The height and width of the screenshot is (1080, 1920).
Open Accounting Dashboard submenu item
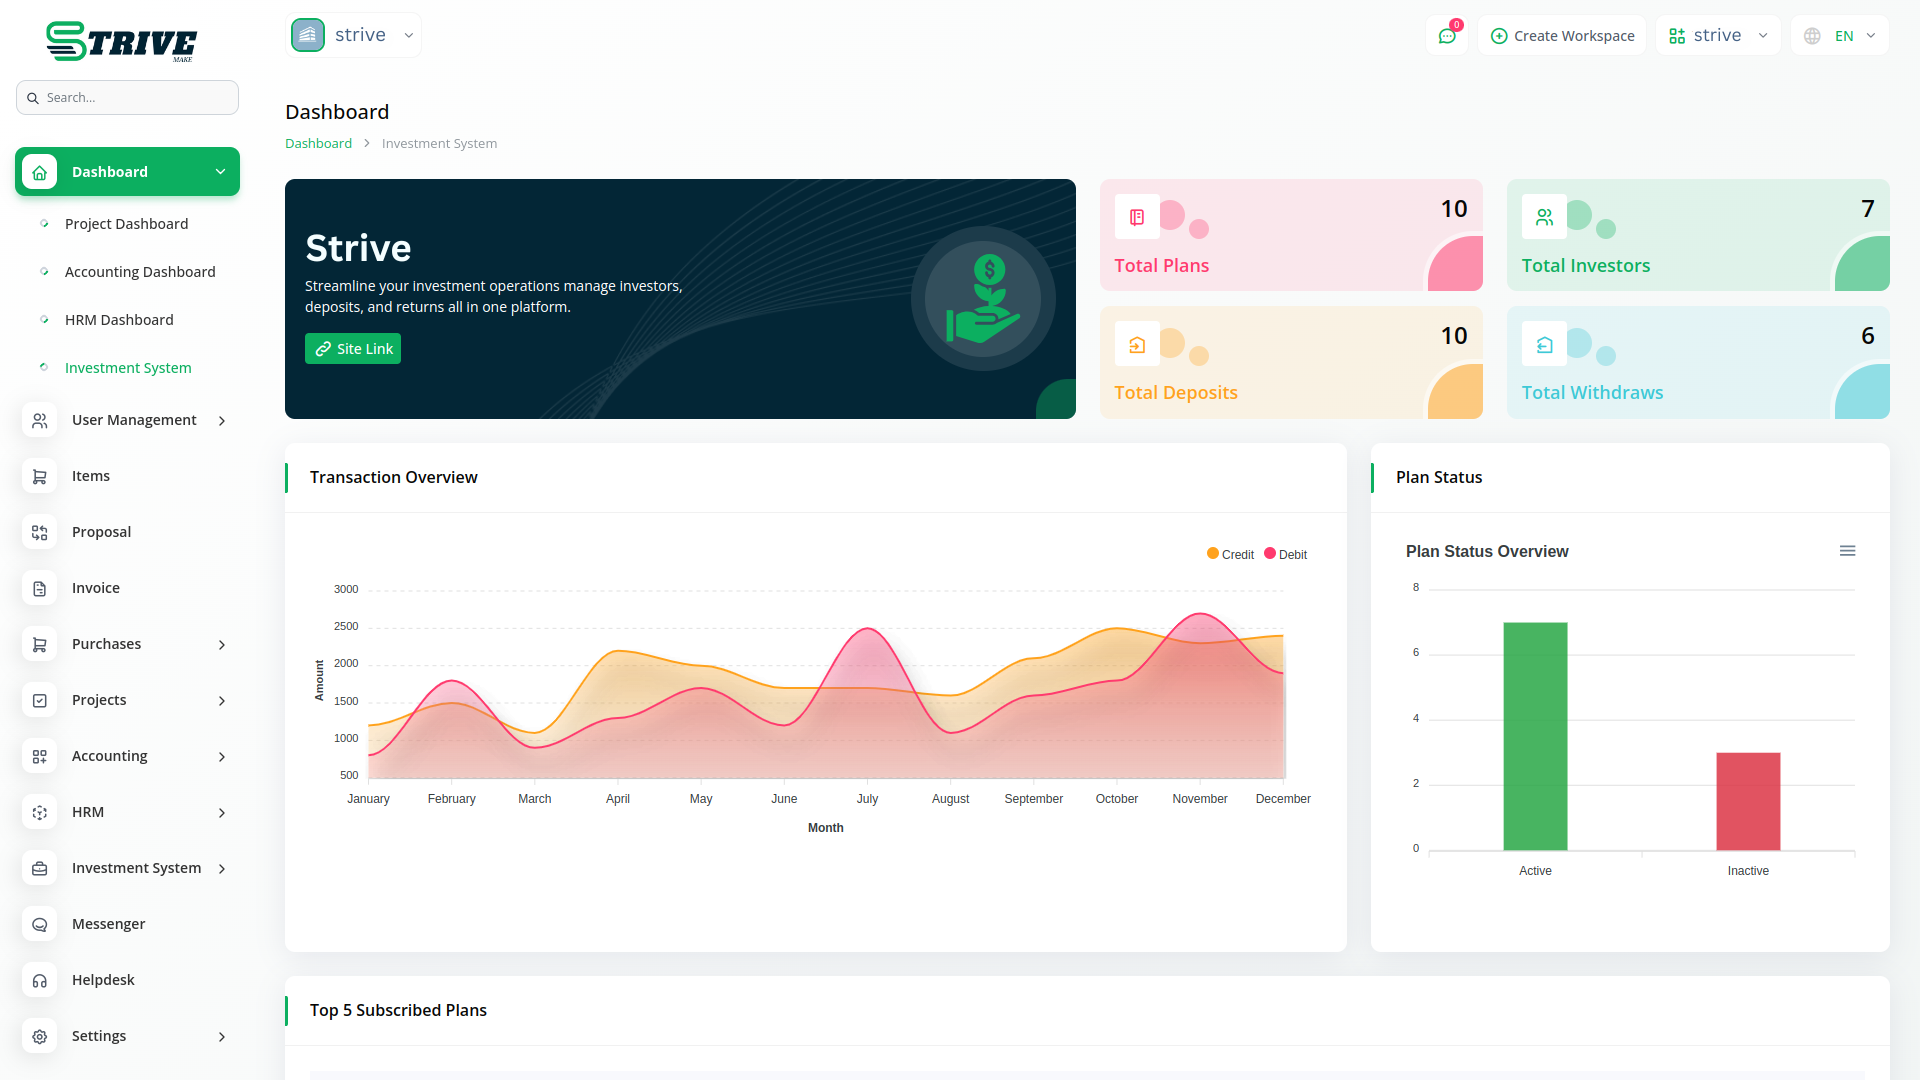pos(140,272)
